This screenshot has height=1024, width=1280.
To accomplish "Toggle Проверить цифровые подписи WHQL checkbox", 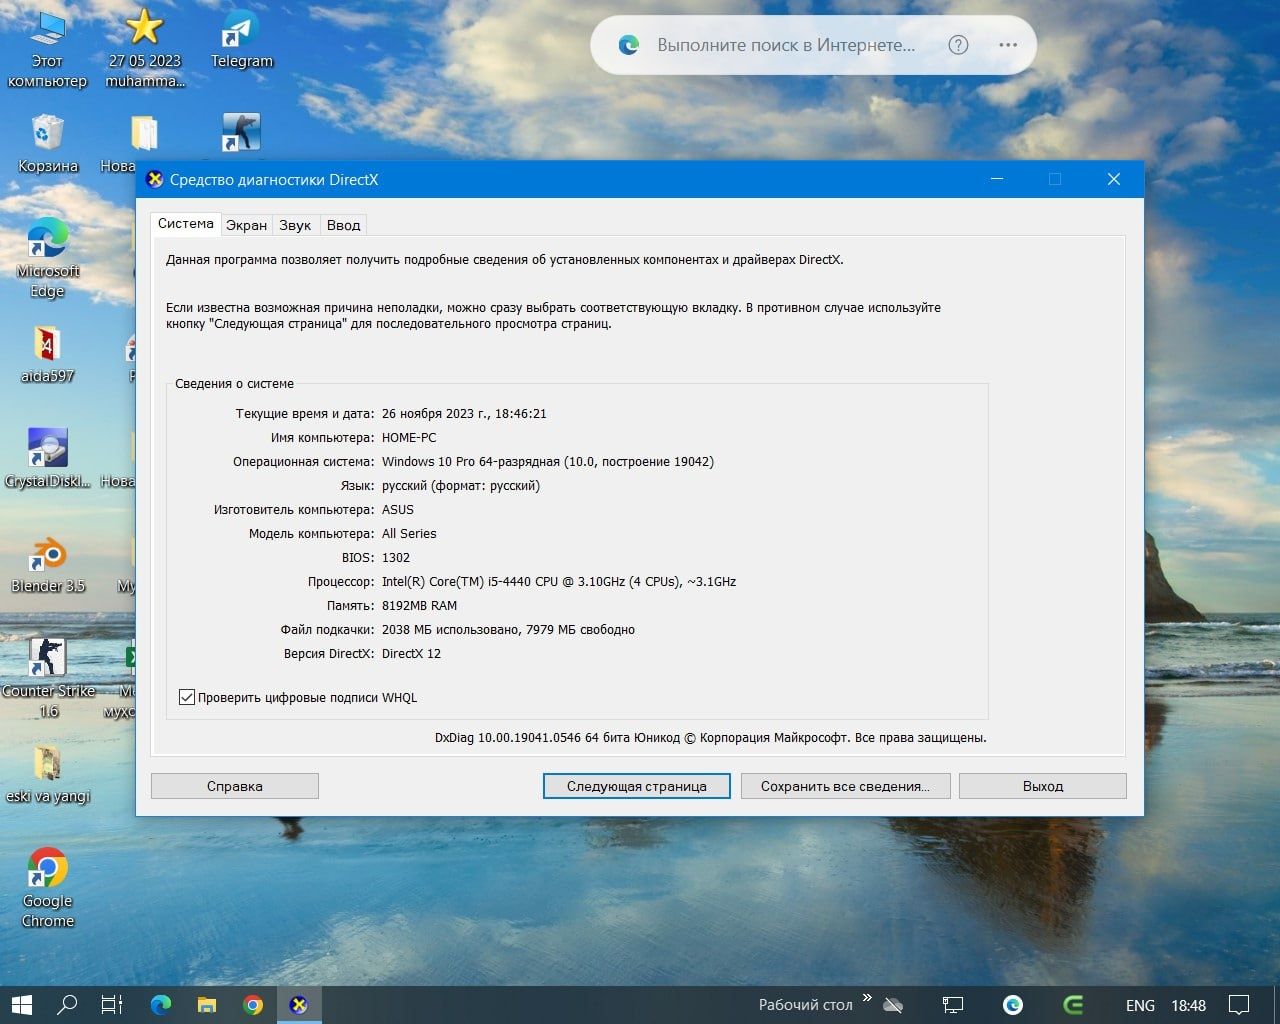I will (x=187, y=697).
